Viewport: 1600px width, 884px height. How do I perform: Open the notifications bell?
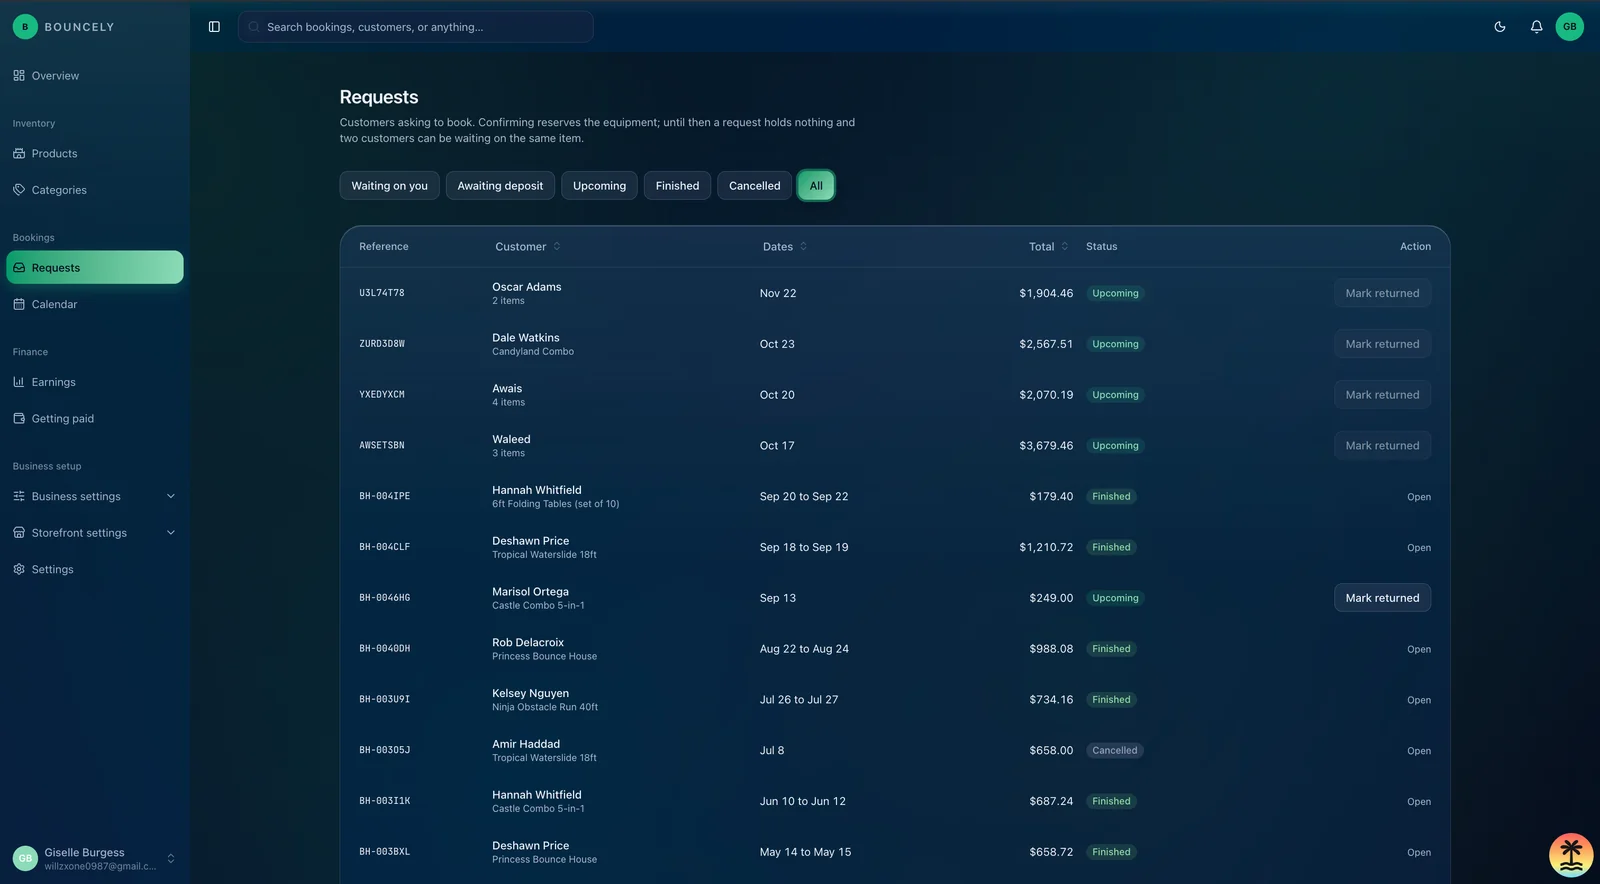tap(1536, 27)
